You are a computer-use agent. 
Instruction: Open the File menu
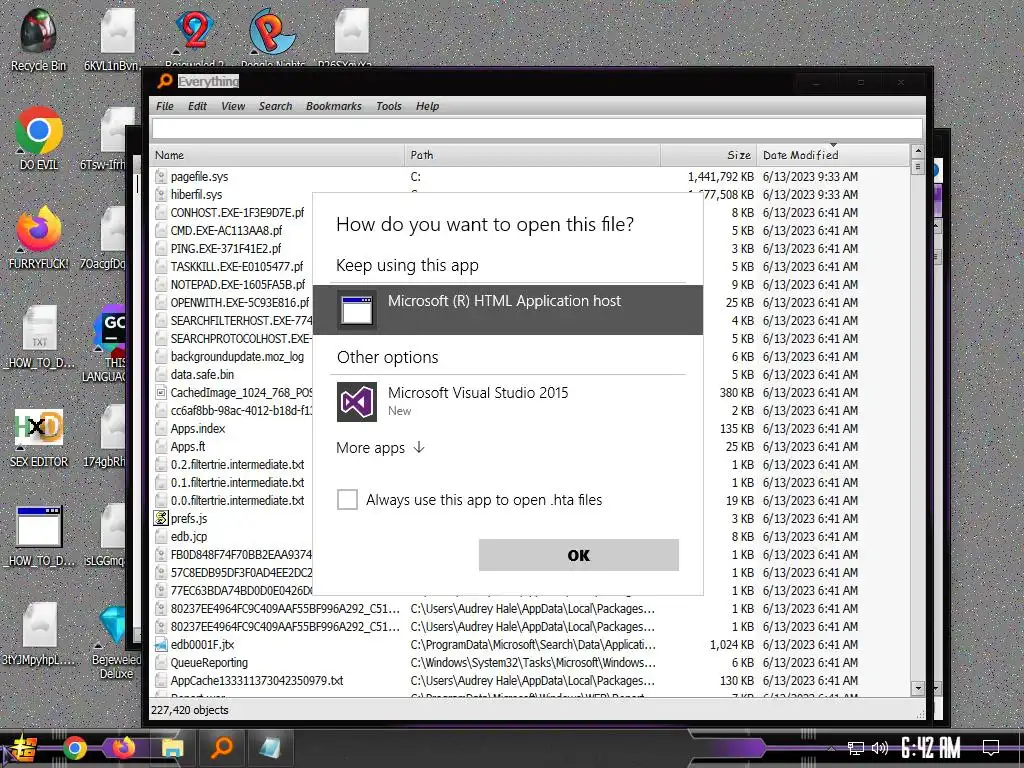coord(165,106)
